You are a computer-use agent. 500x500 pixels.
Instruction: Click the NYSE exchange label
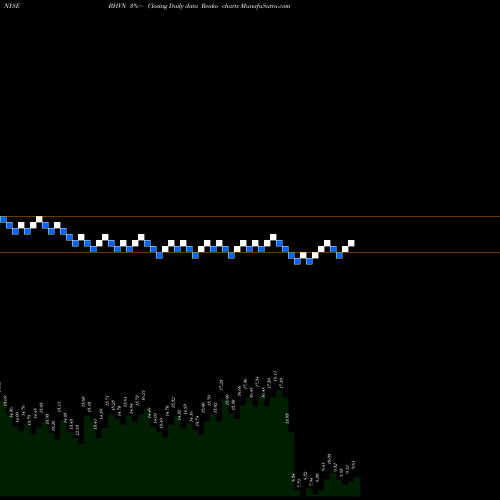click(x=11, y=6)
